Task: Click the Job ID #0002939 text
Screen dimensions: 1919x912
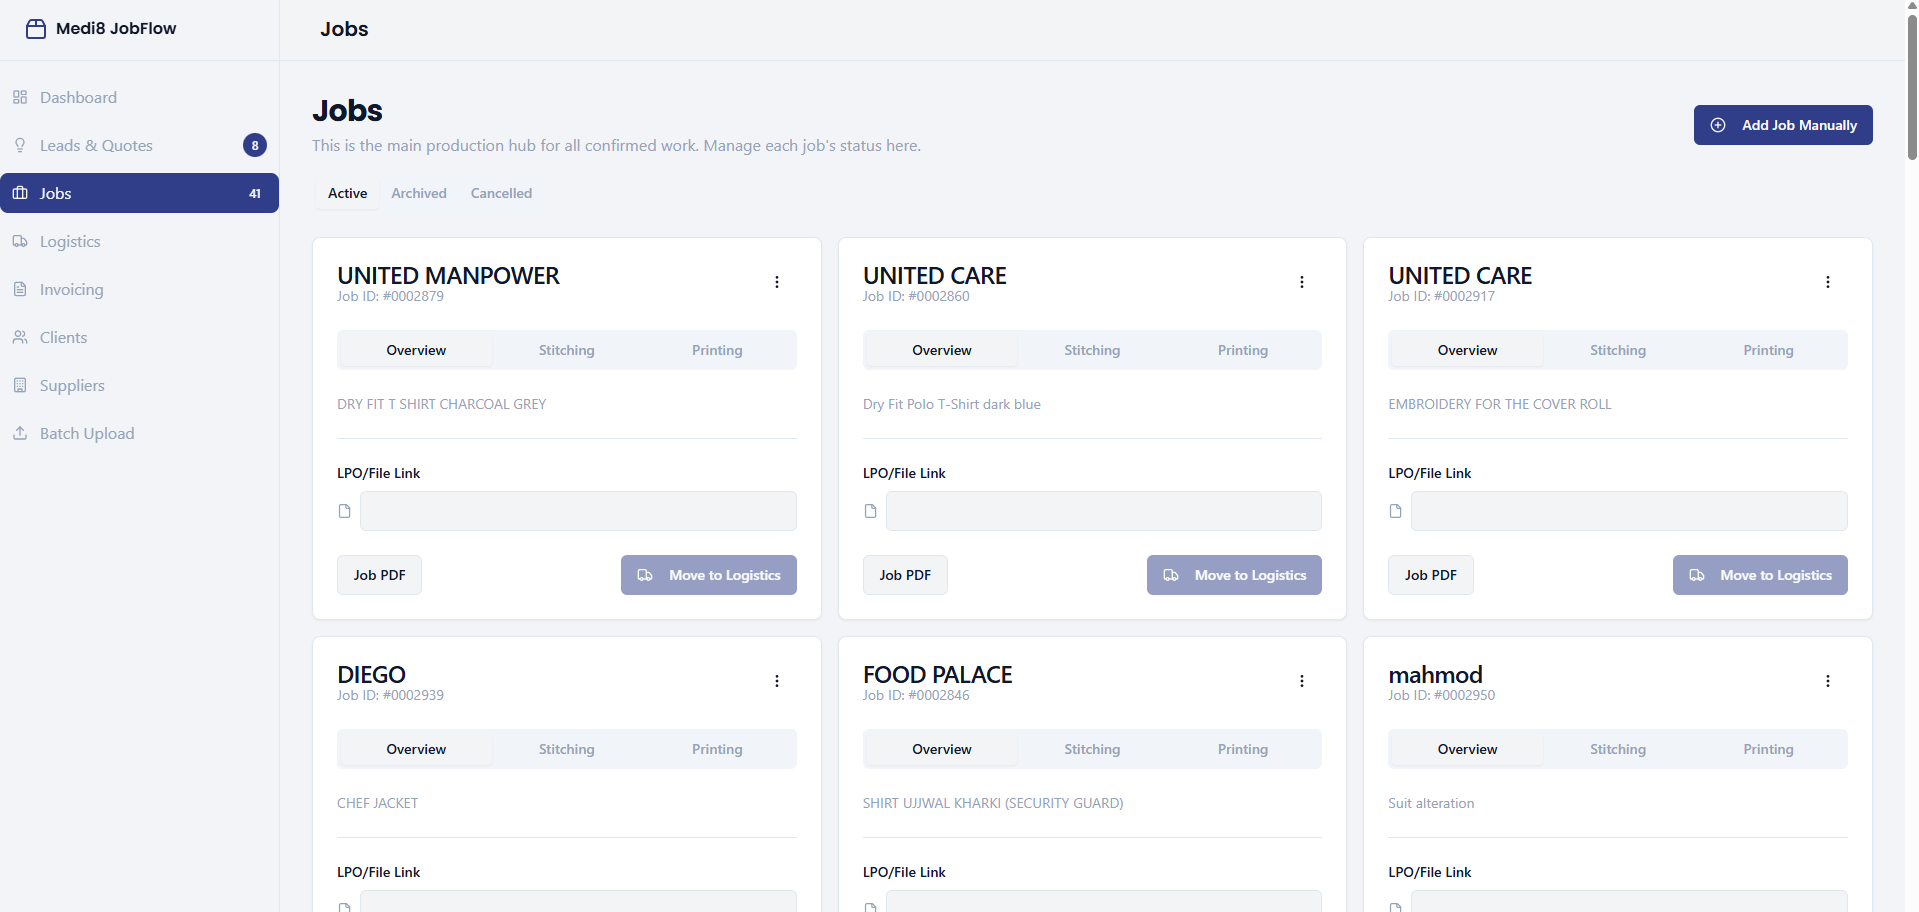Action: (390, 695)
